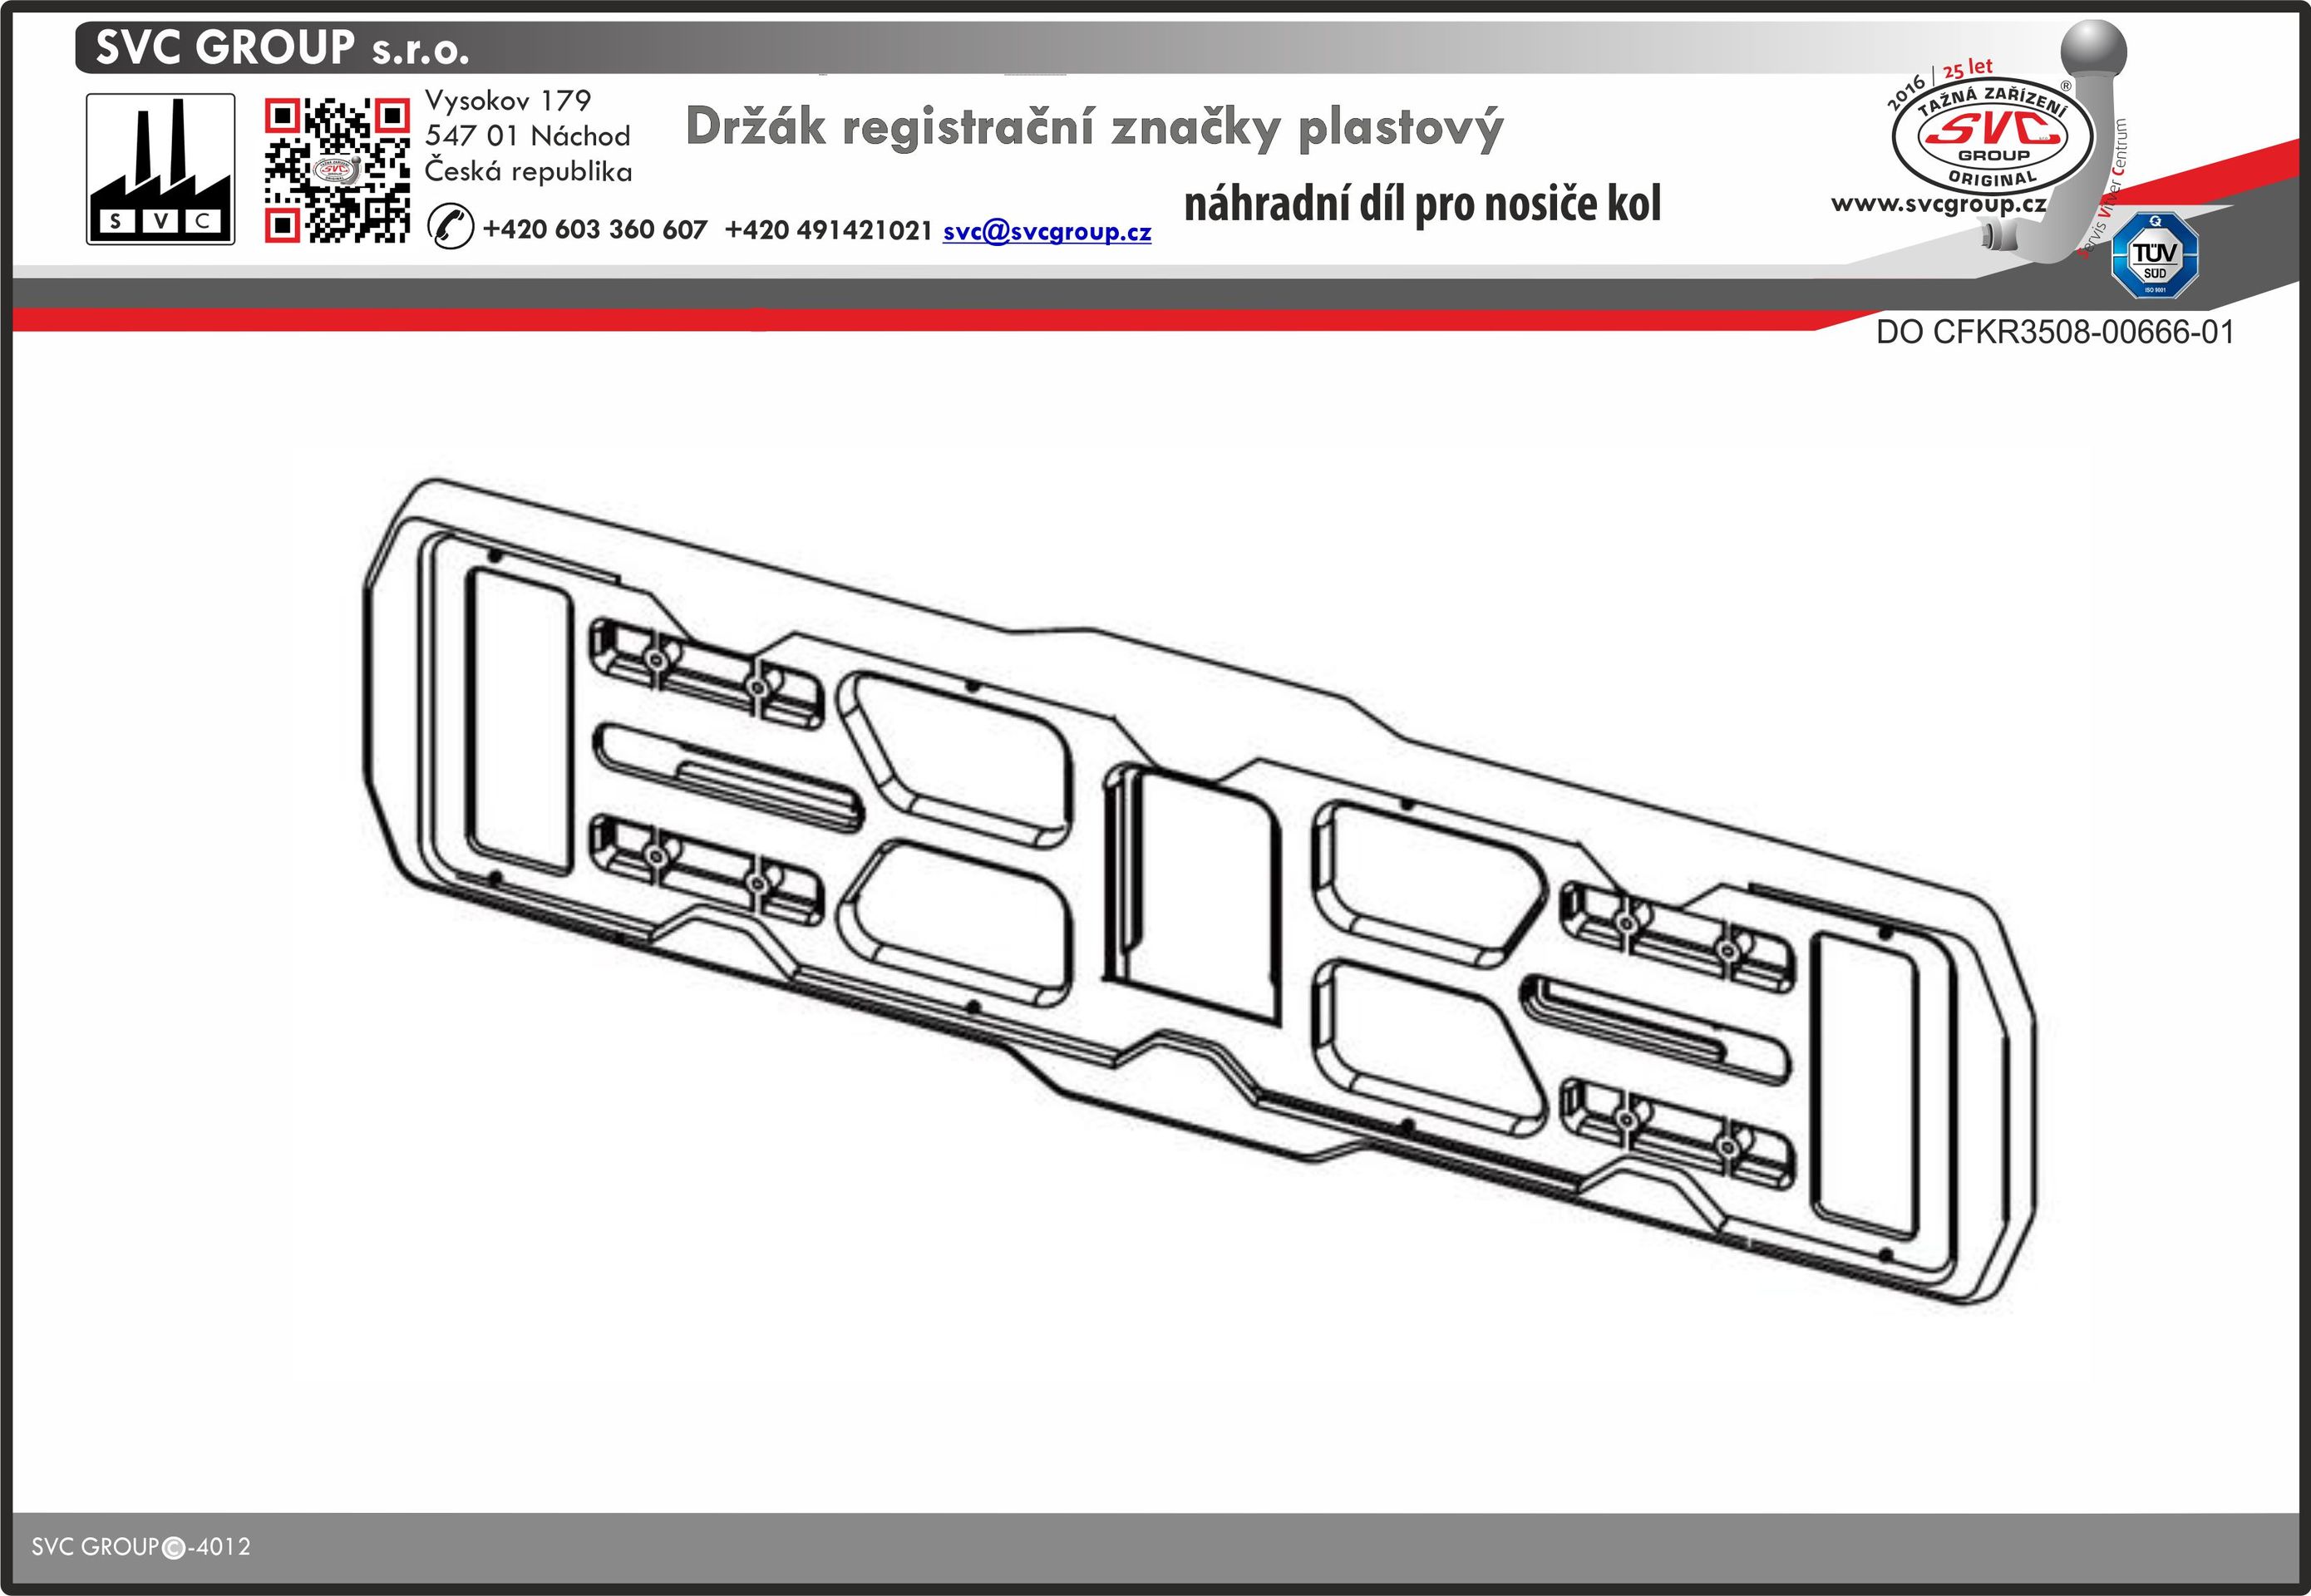Screen dimensions: 2311x1596
Task: Click the Česká republika address text
Action: [528, 172]
